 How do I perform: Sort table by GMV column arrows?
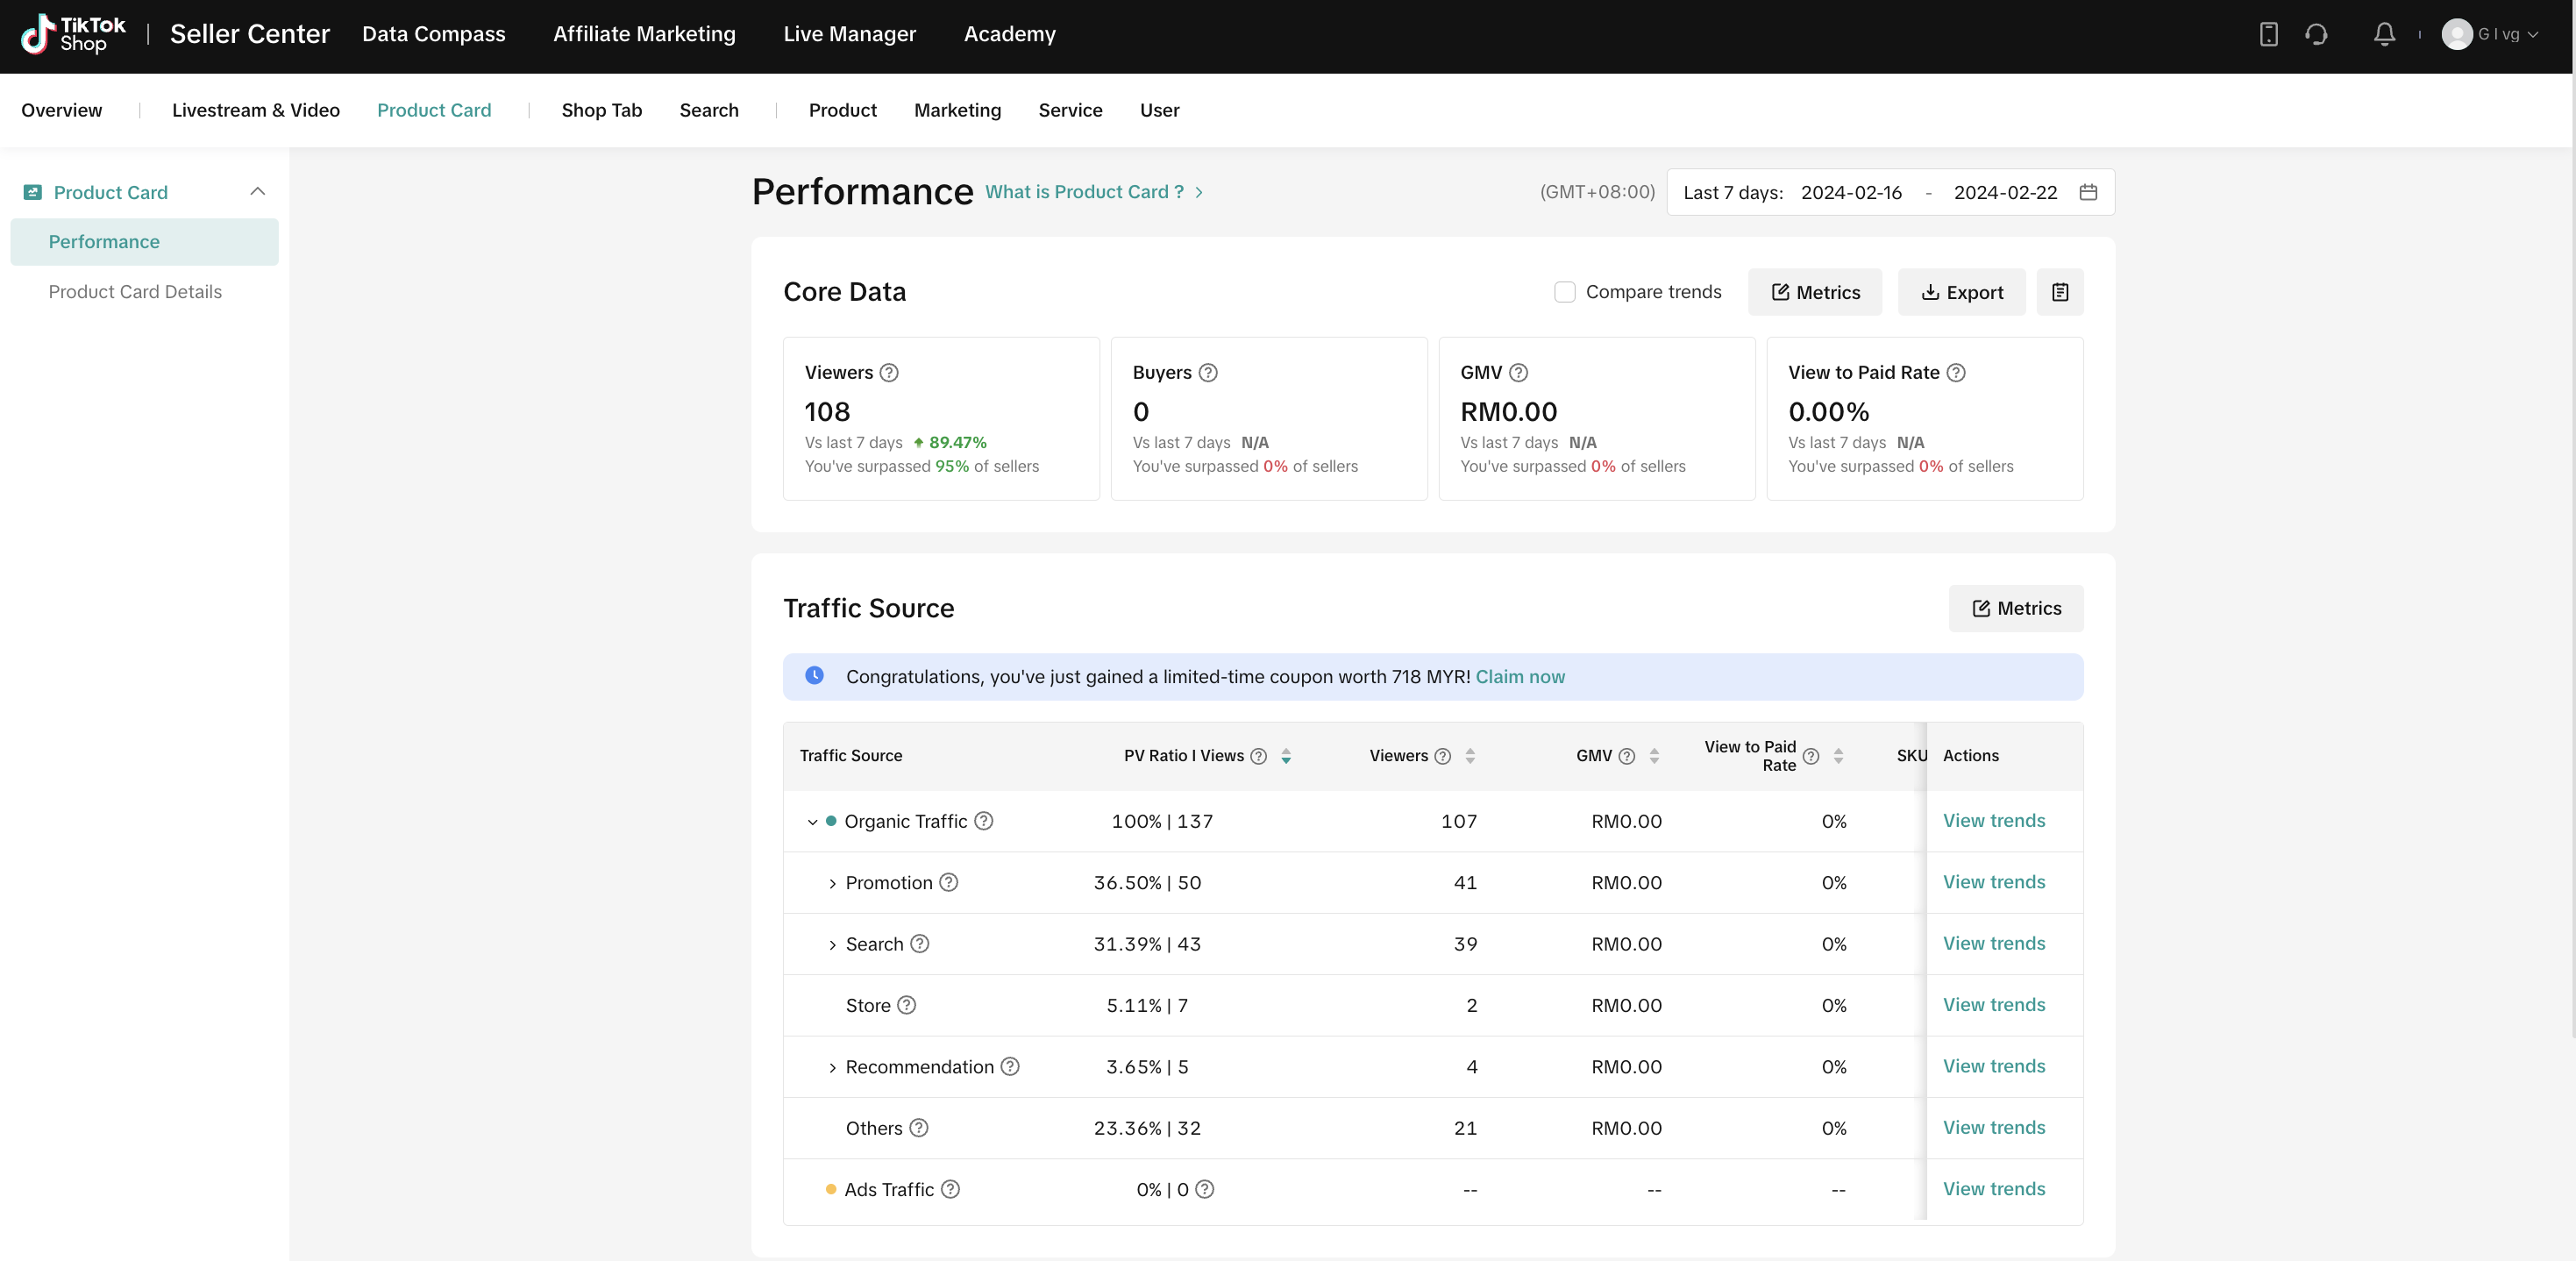tap(1654, 756)
